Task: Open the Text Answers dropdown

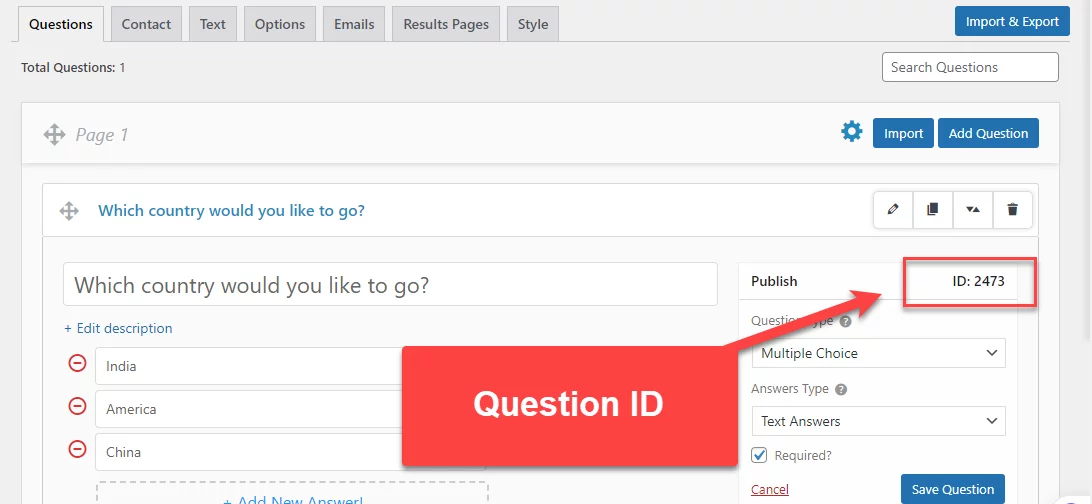Action: pos(879,421)
